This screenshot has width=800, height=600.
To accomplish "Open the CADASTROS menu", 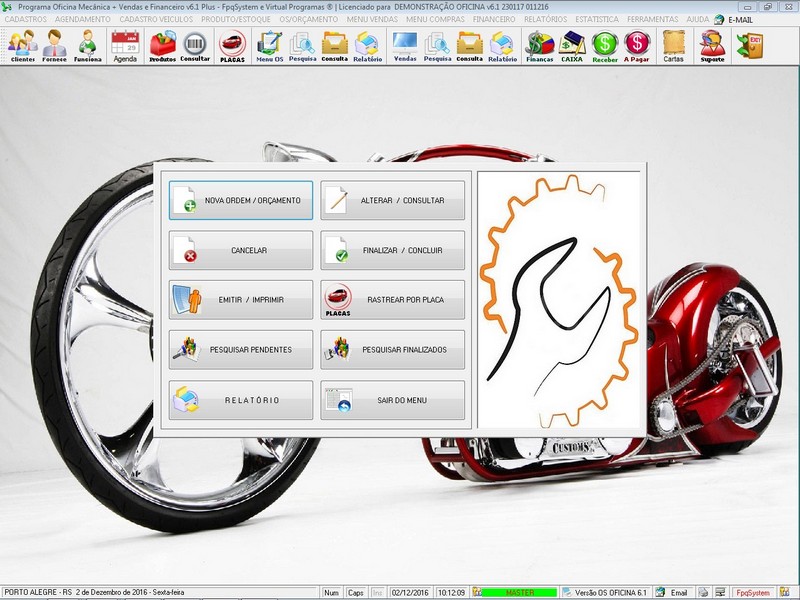I will tap(26, 19).
